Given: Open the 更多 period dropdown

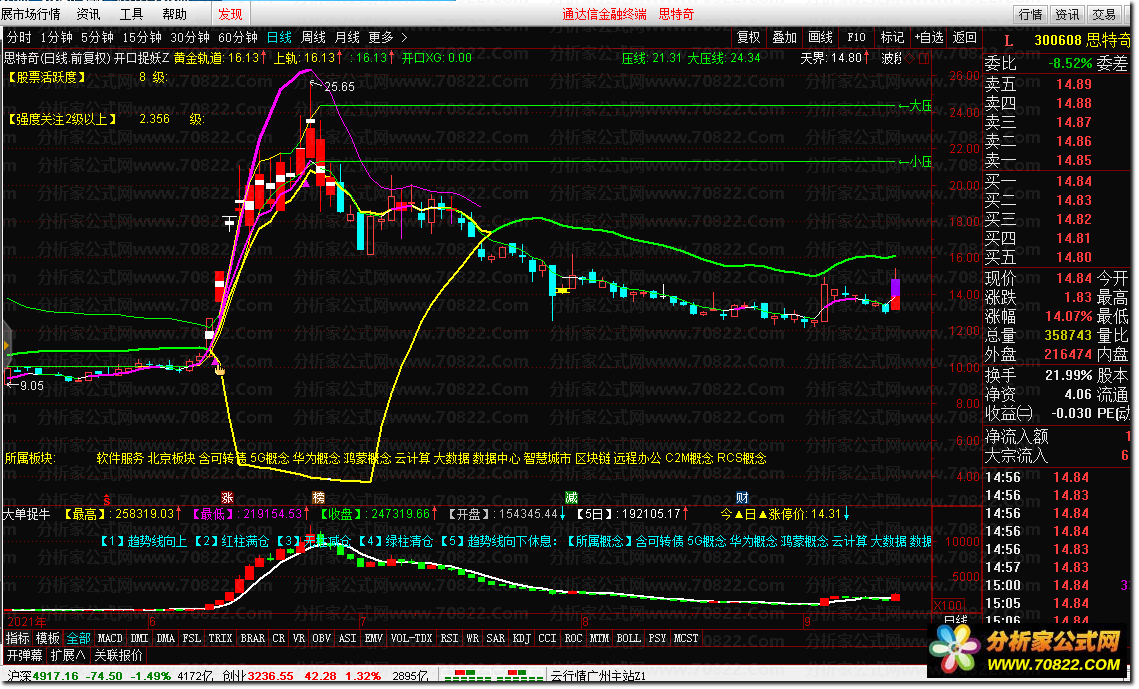Looking at the screenshot, I should [381, 37].
